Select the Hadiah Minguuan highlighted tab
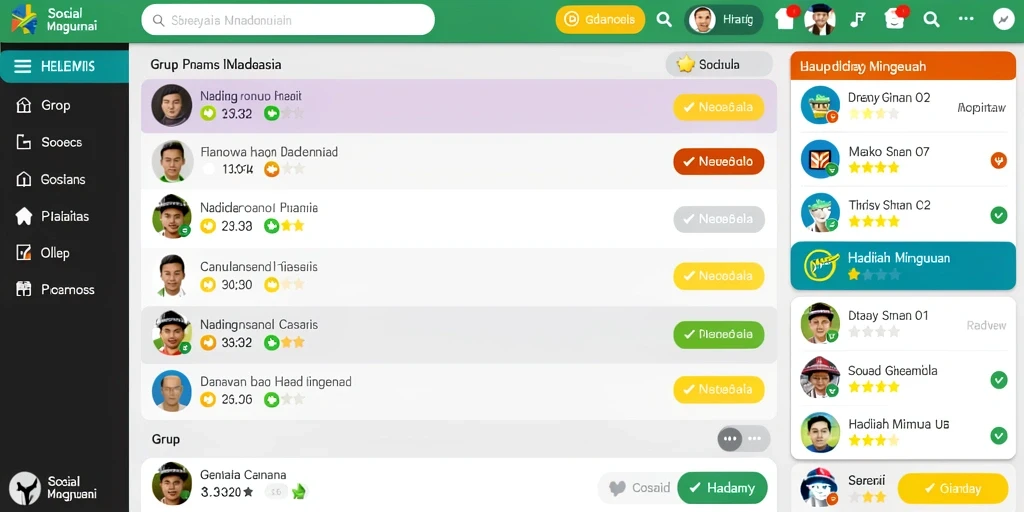Screen dimensions: 1024x512 tap(903, 266)
